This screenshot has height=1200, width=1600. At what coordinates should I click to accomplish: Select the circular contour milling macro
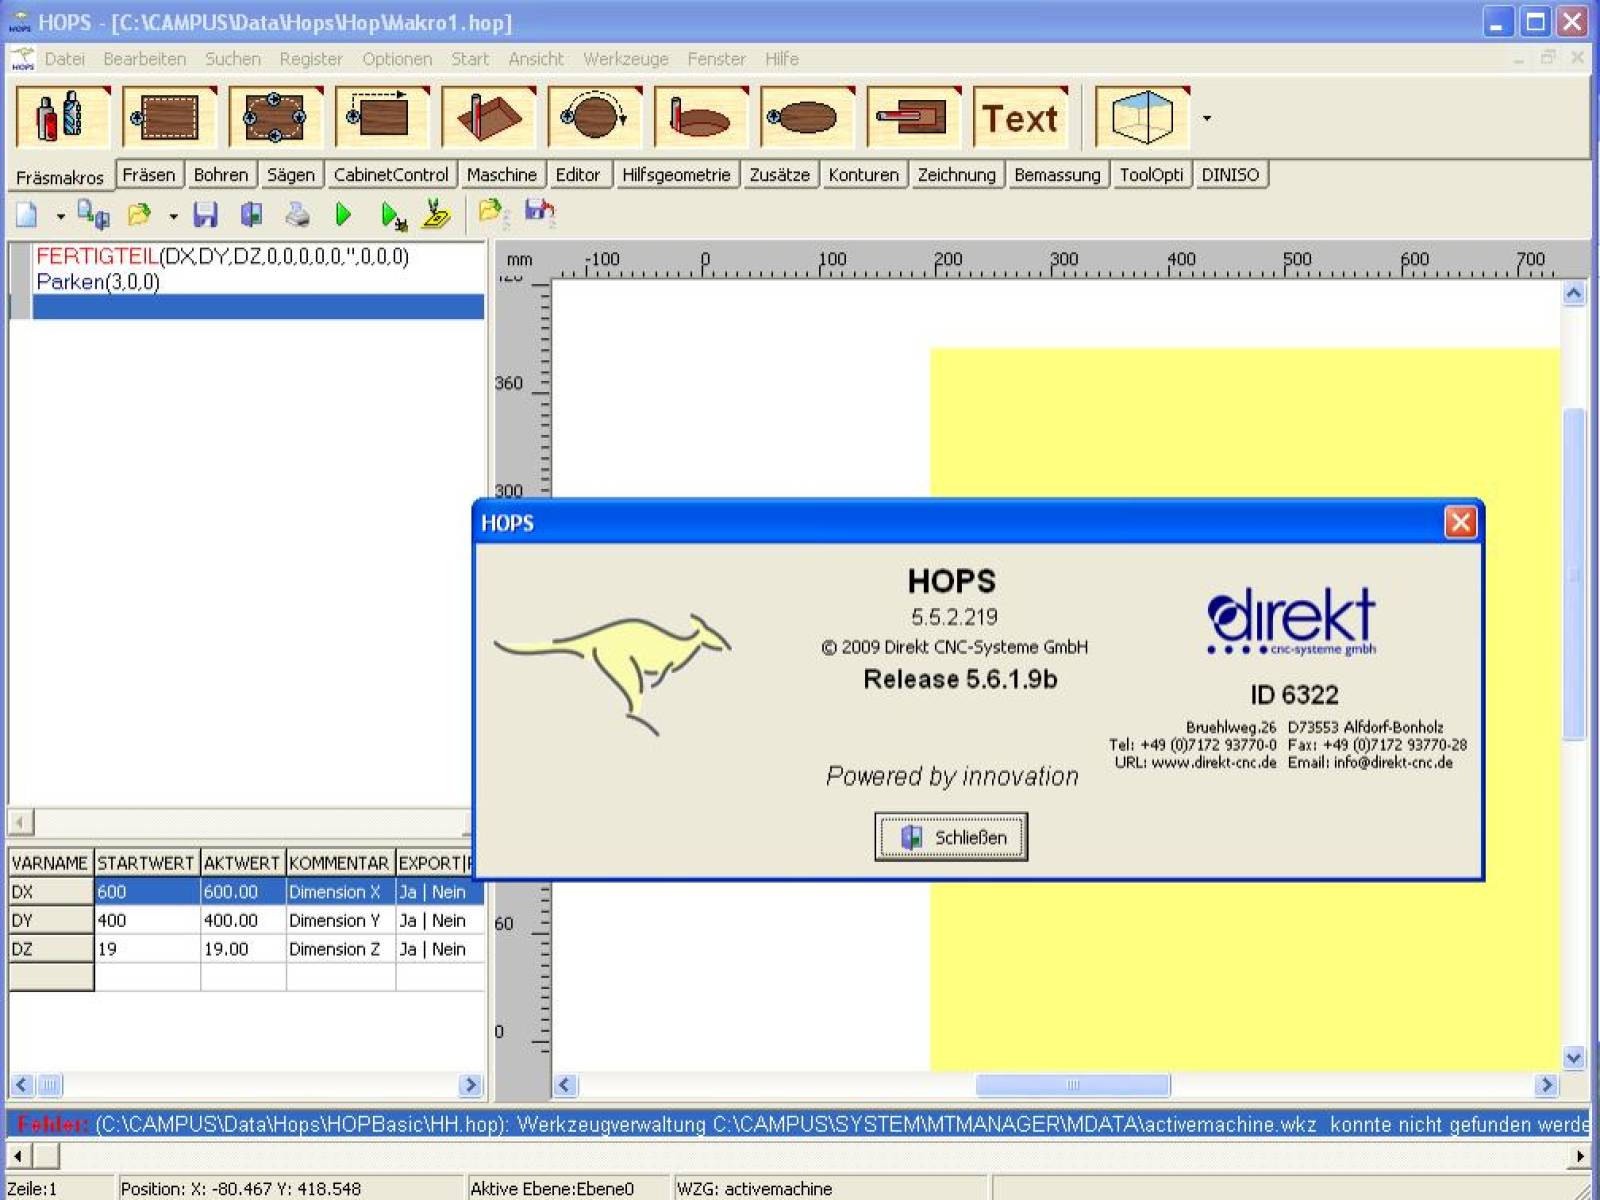(x=594, y=117)
